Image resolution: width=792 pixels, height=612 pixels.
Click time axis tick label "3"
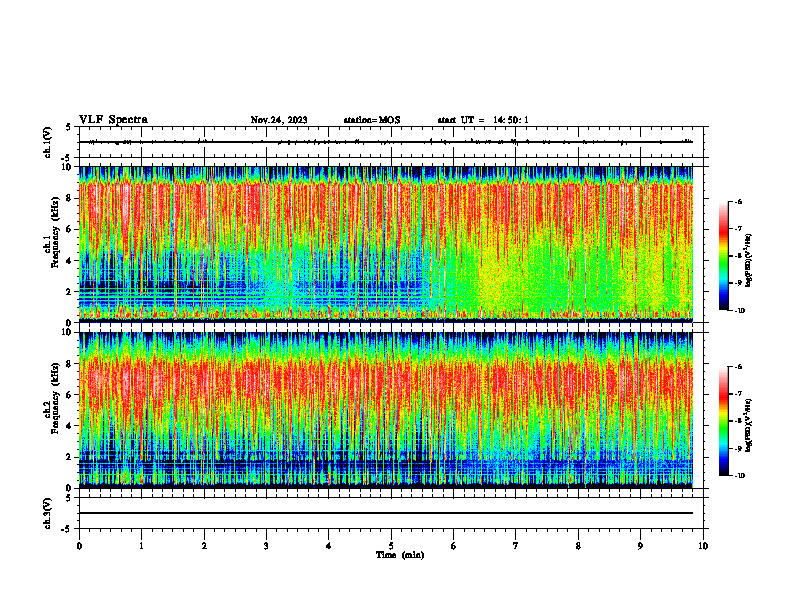pos(266,546)
